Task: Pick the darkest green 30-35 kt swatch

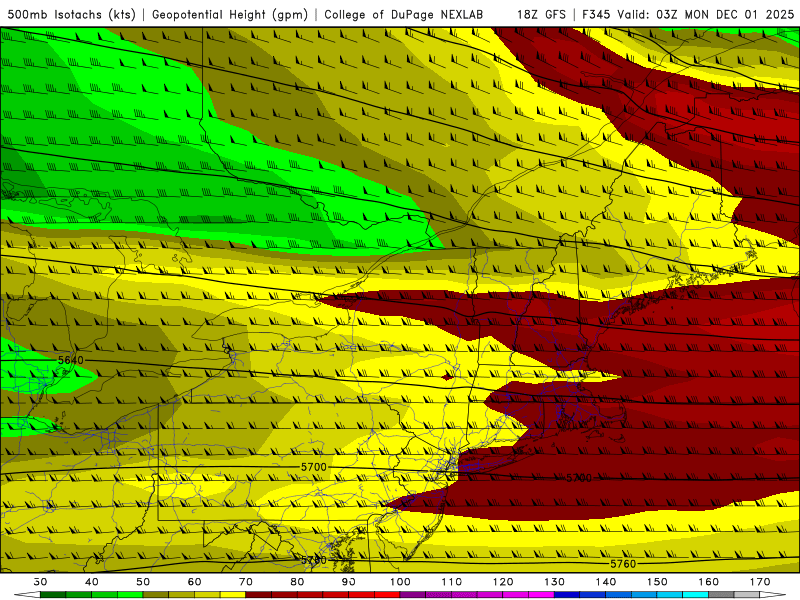Action: pos(53,595)
